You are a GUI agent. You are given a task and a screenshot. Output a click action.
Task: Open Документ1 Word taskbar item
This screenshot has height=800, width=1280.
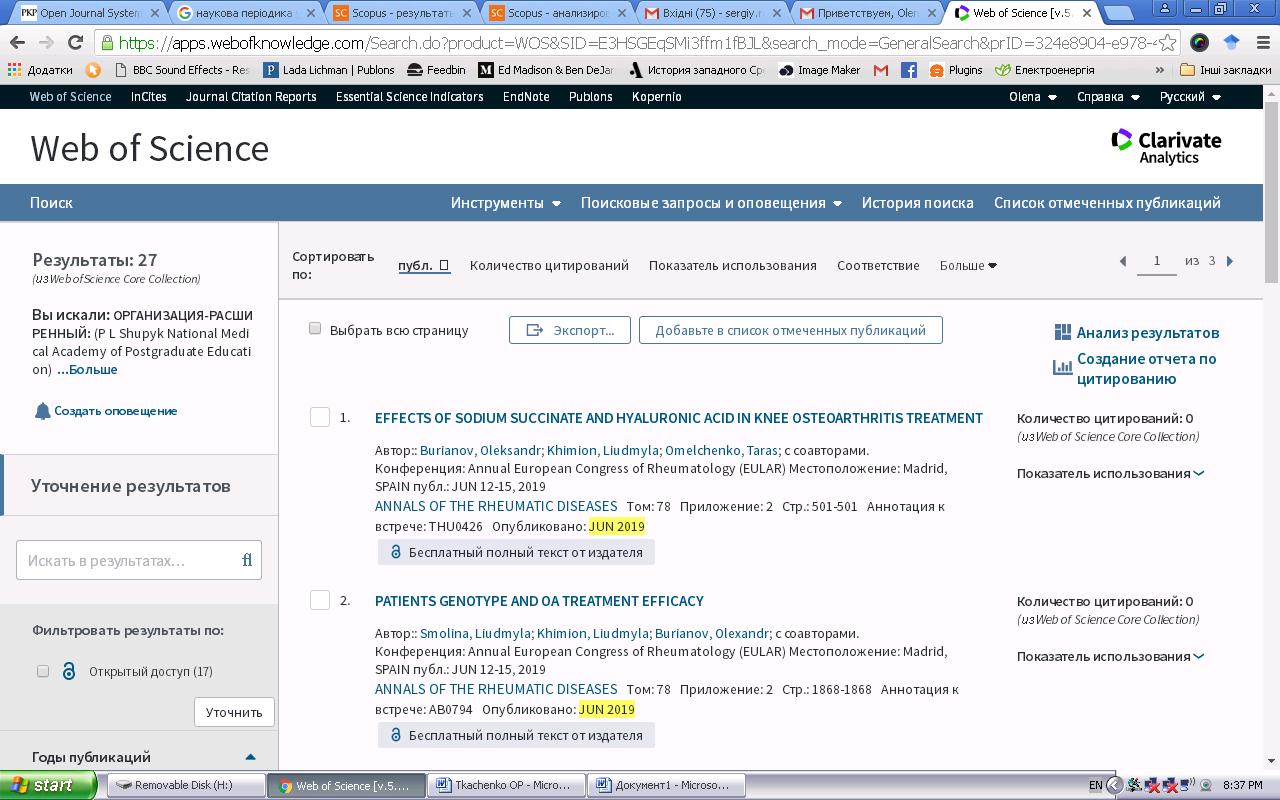[x=666, y=785]
